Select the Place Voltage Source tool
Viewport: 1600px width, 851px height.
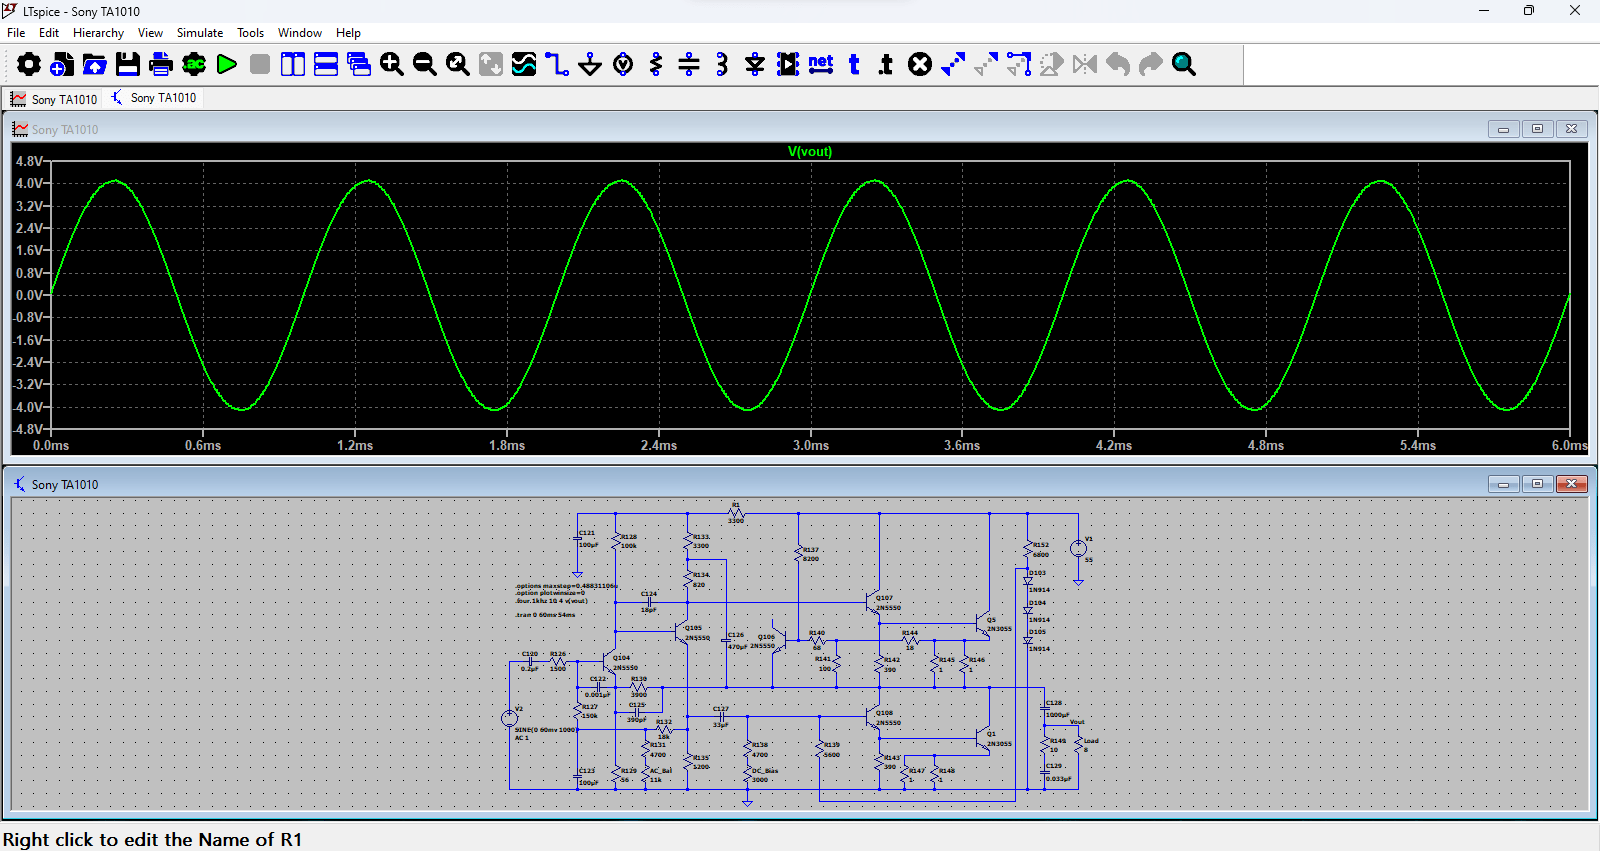(623, 65)
